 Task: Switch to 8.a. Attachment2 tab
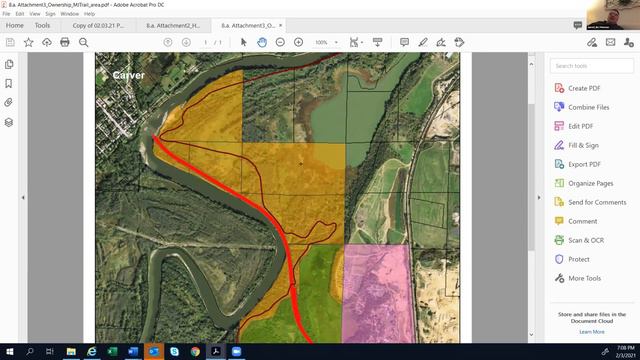(173, 25)
